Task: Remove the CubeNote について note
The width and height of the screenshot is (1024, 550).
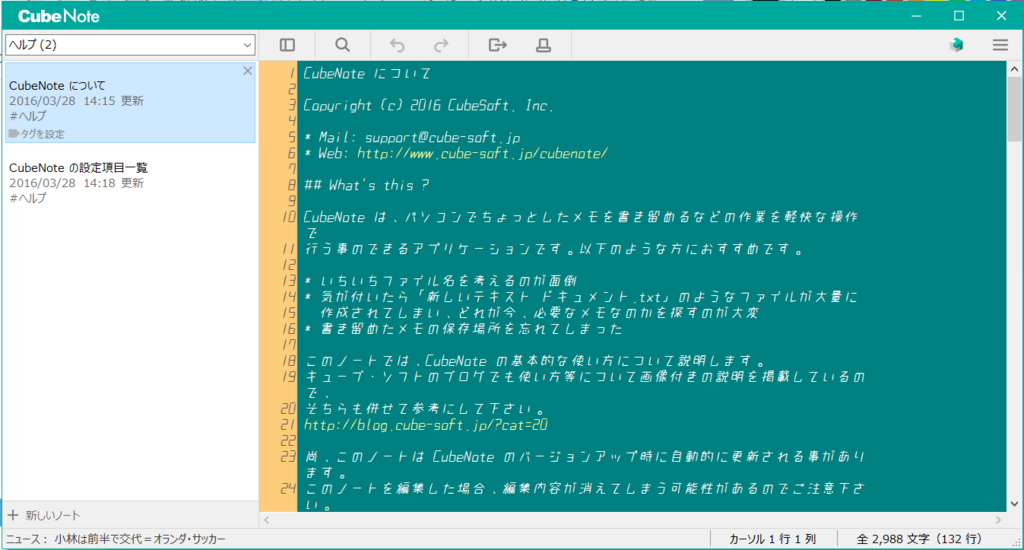Action: (248, 71)
